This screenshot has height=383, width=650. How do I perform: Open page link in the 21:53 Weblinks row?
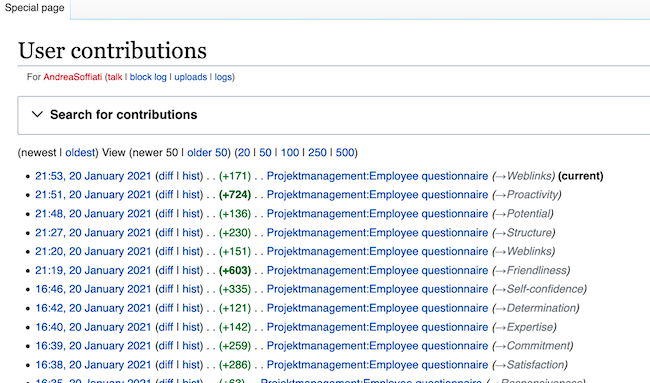coord(377,176)
